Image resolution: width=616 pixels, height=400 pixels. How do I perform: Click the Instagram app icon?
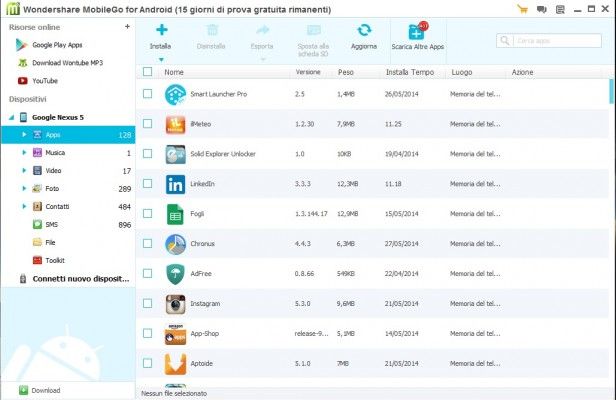pos(175,304)
